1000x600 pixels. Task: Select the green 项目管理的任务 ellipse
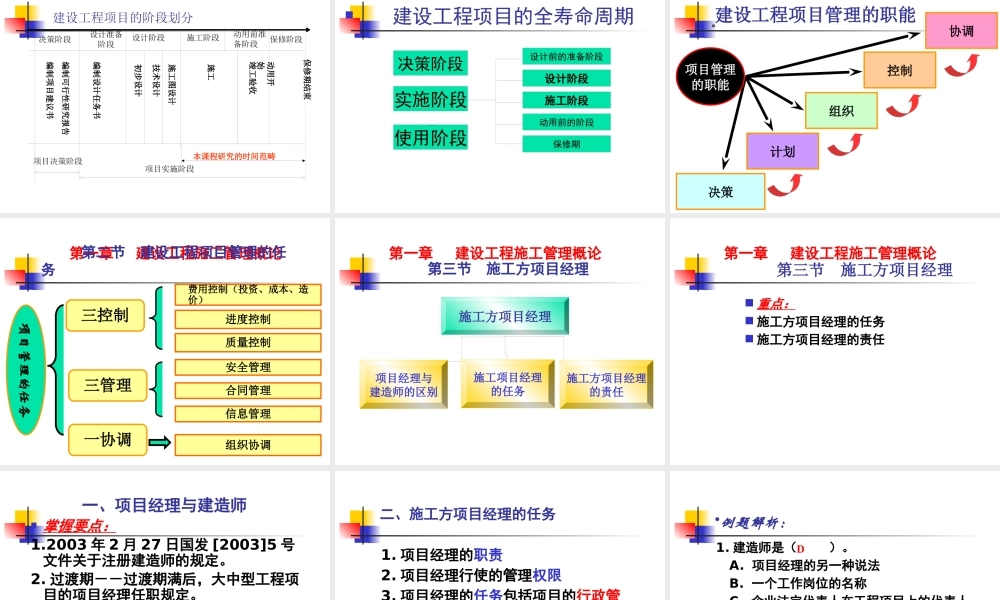pos(26,370)
